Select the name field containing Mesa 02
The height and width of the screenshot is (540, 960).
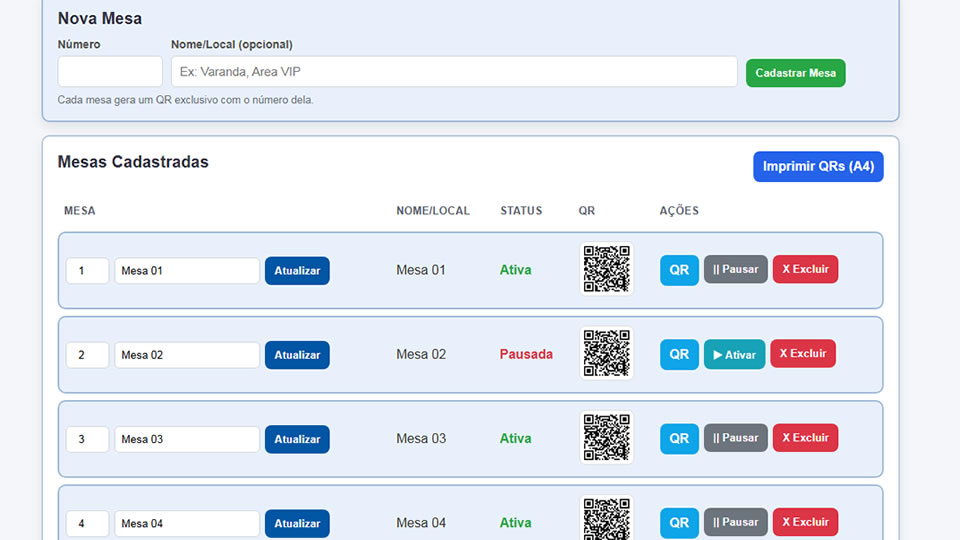(187, 355)
